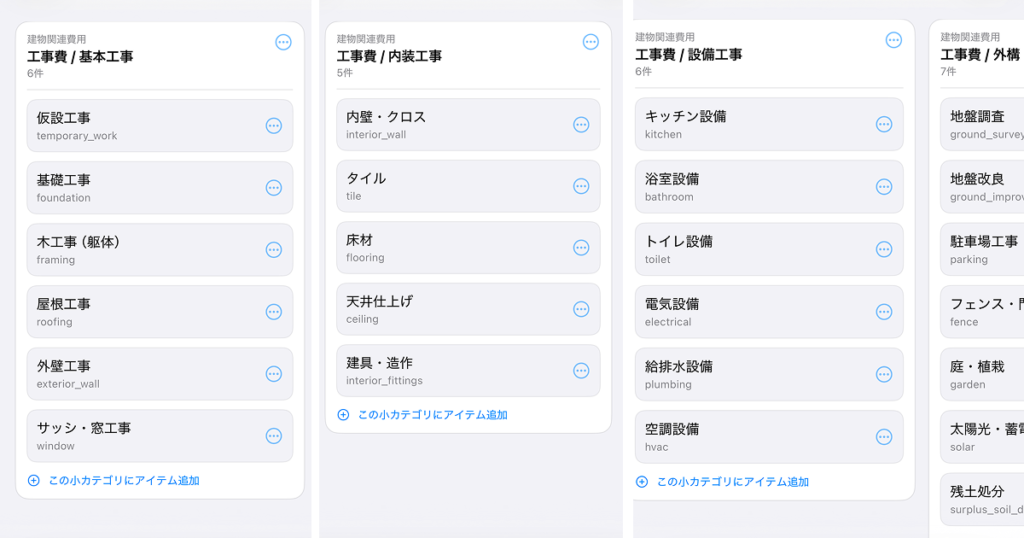Screen dimensions: 1024x538
Task: Open options menu for 空調設備 item
Action: click(884, 437)
